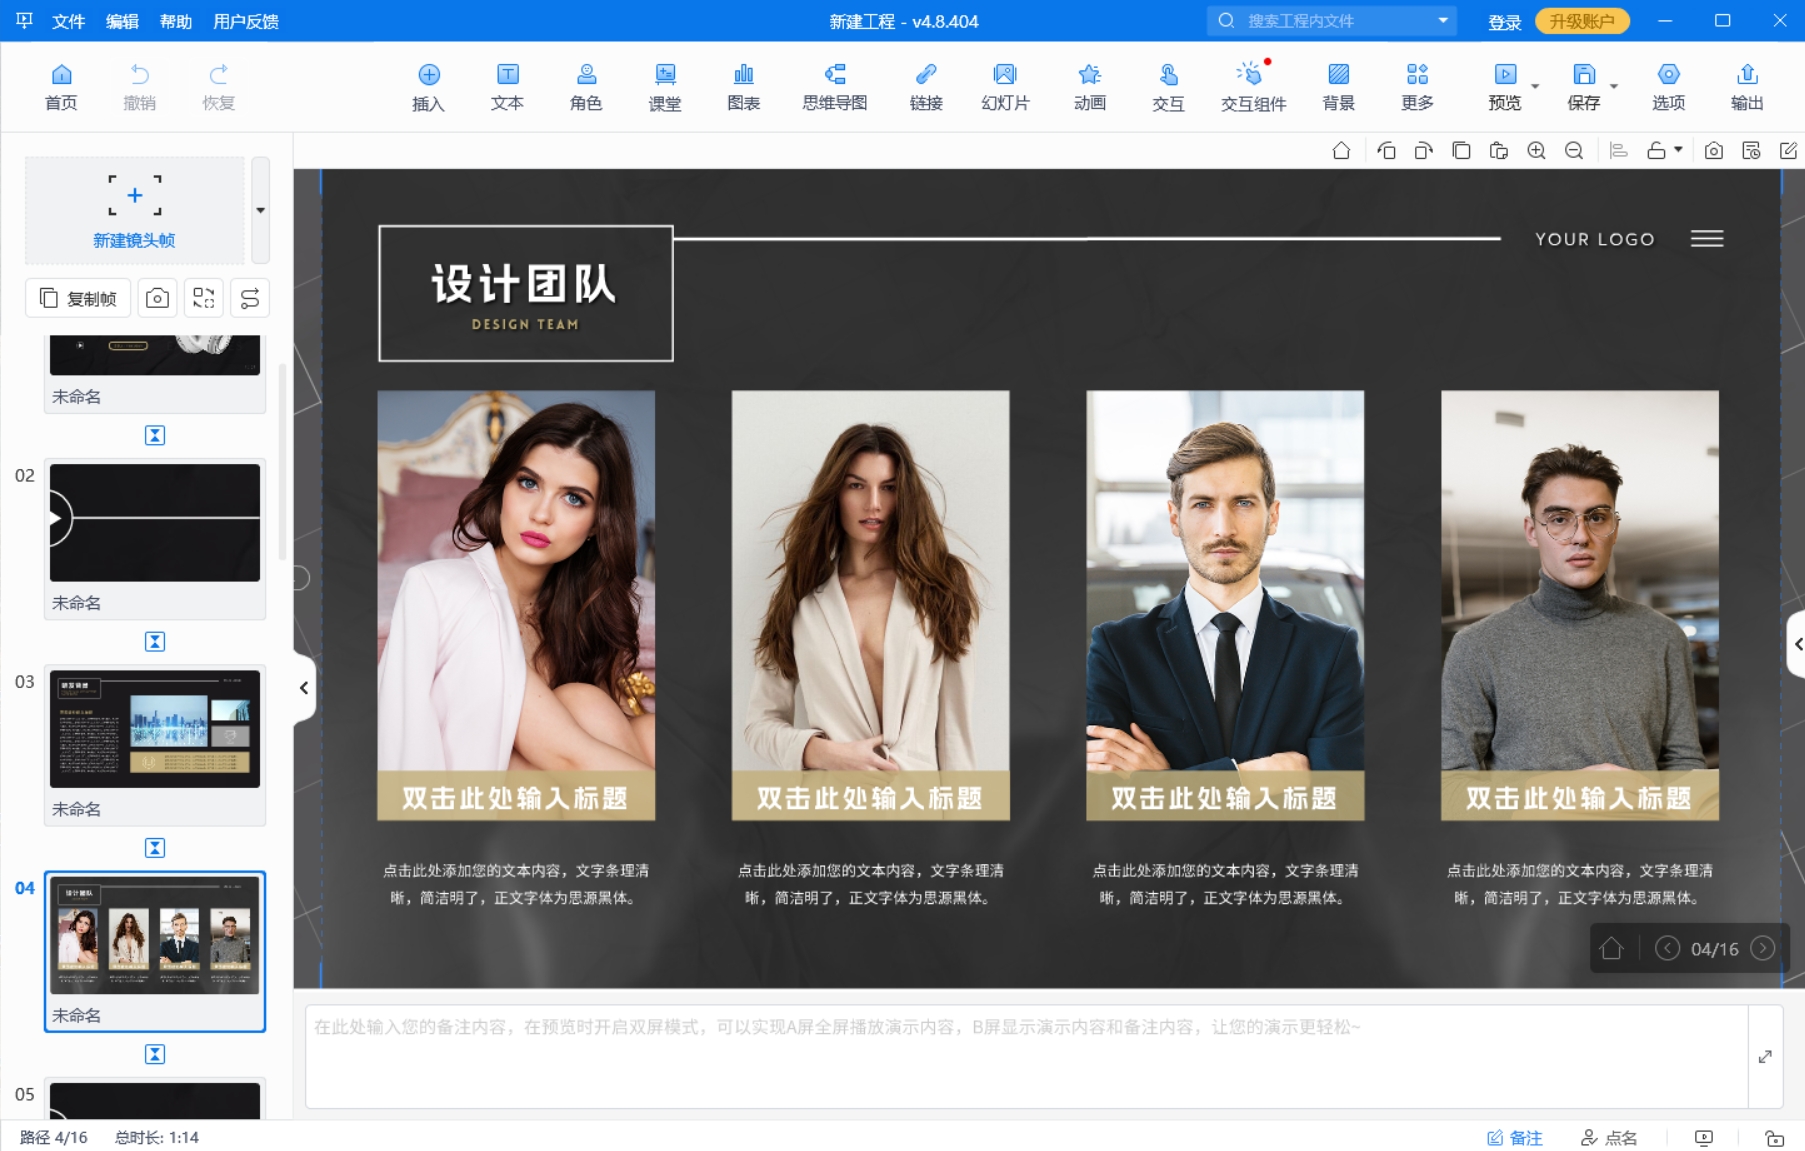This screenshot has width=1805, height=1151.
Task: Redo action with 恢复
Action: point(218,87)
